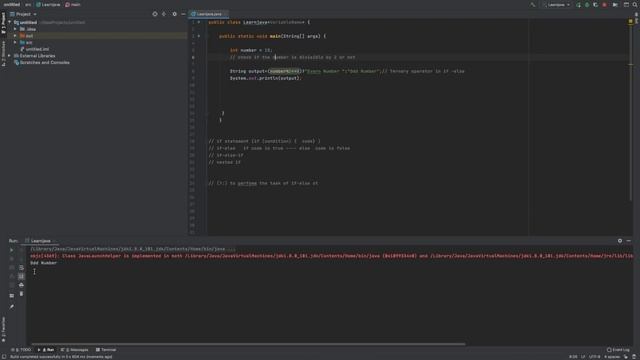Open the Run tool window tab in bottom bar
This screenshot has width=640, height=360.
46,350
